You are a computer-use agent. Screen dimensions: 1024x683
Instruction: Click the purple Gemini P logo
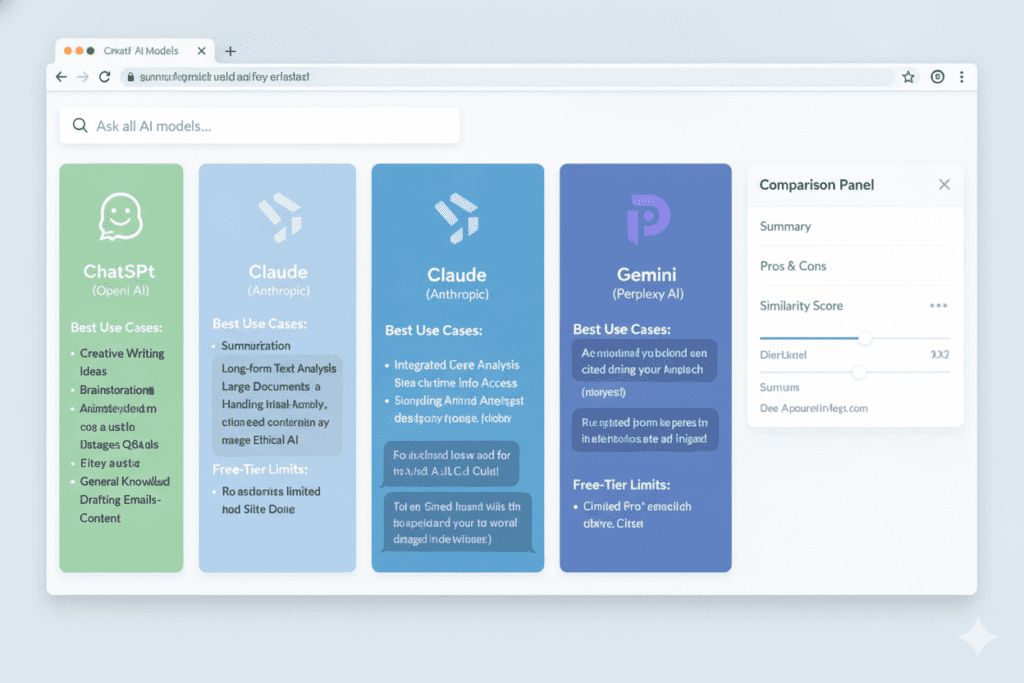tap(648, 219)
